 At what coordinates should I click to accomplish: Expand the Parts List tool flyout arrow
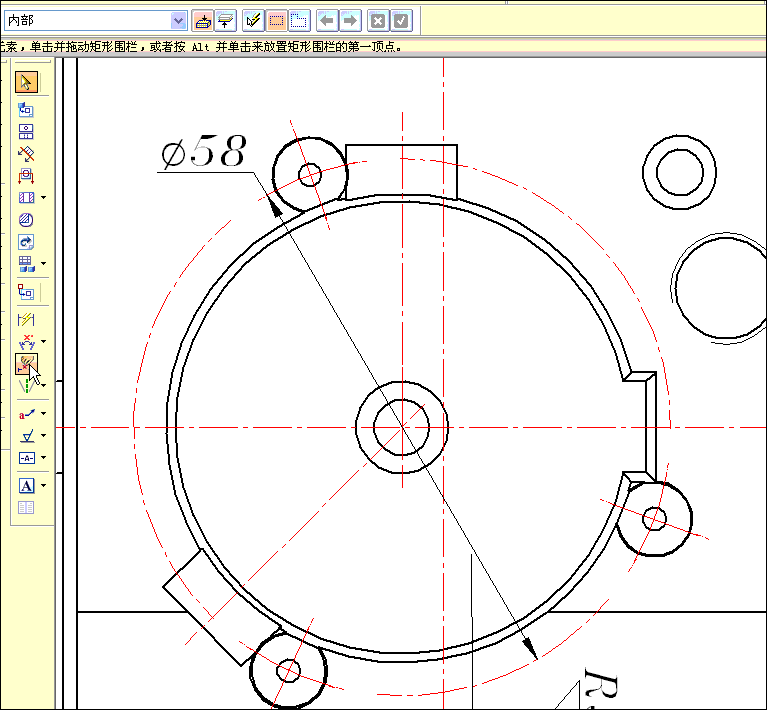[44, 264]
